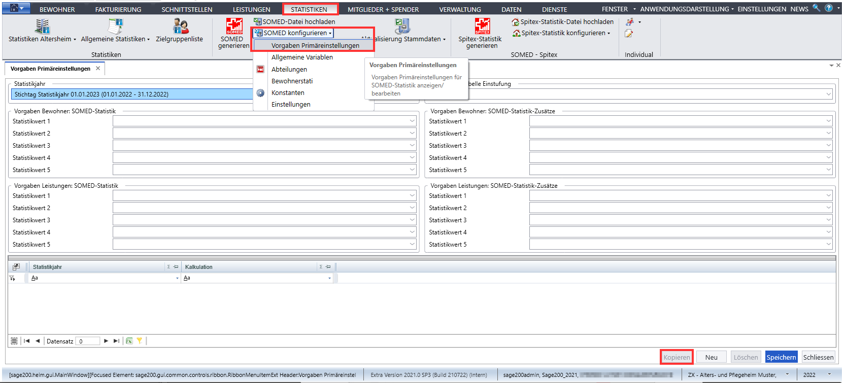Switch to the LEISTUNGEN ribbon tab
This screenshot has width=842, height=383.
point(251,9)
